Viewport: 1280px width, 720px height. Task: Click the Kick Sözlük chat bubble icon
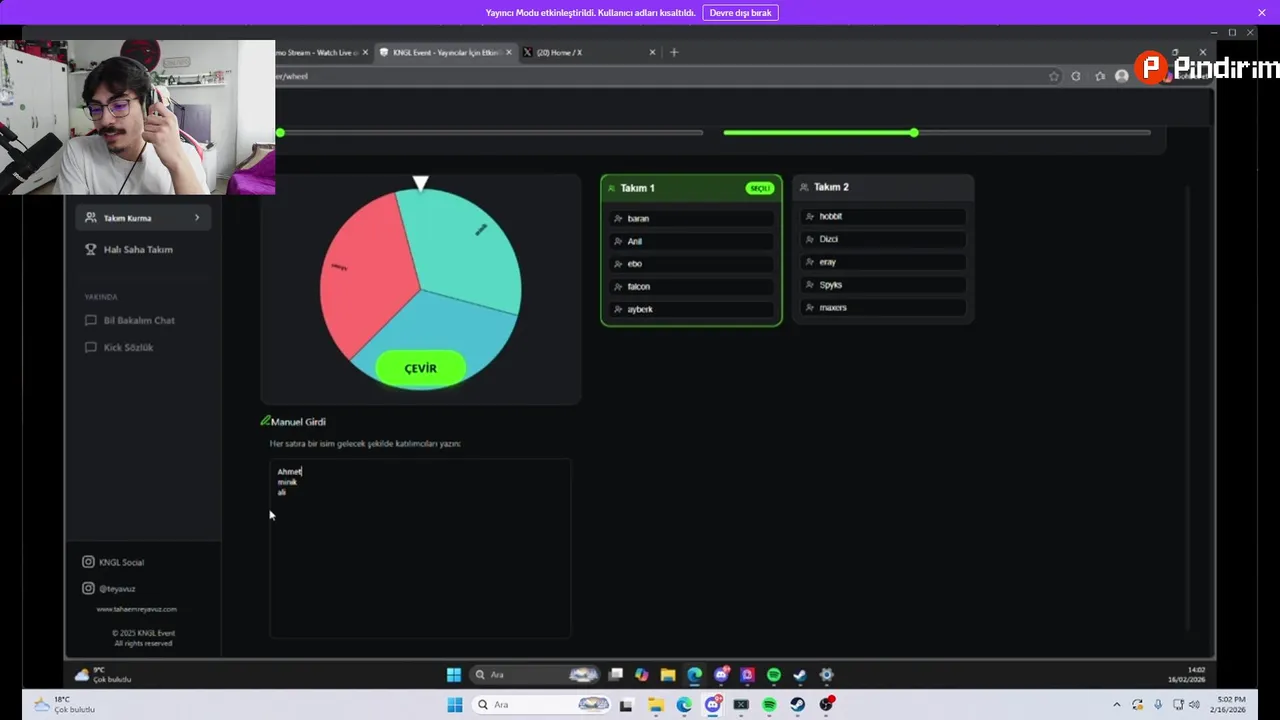(91, 347)
